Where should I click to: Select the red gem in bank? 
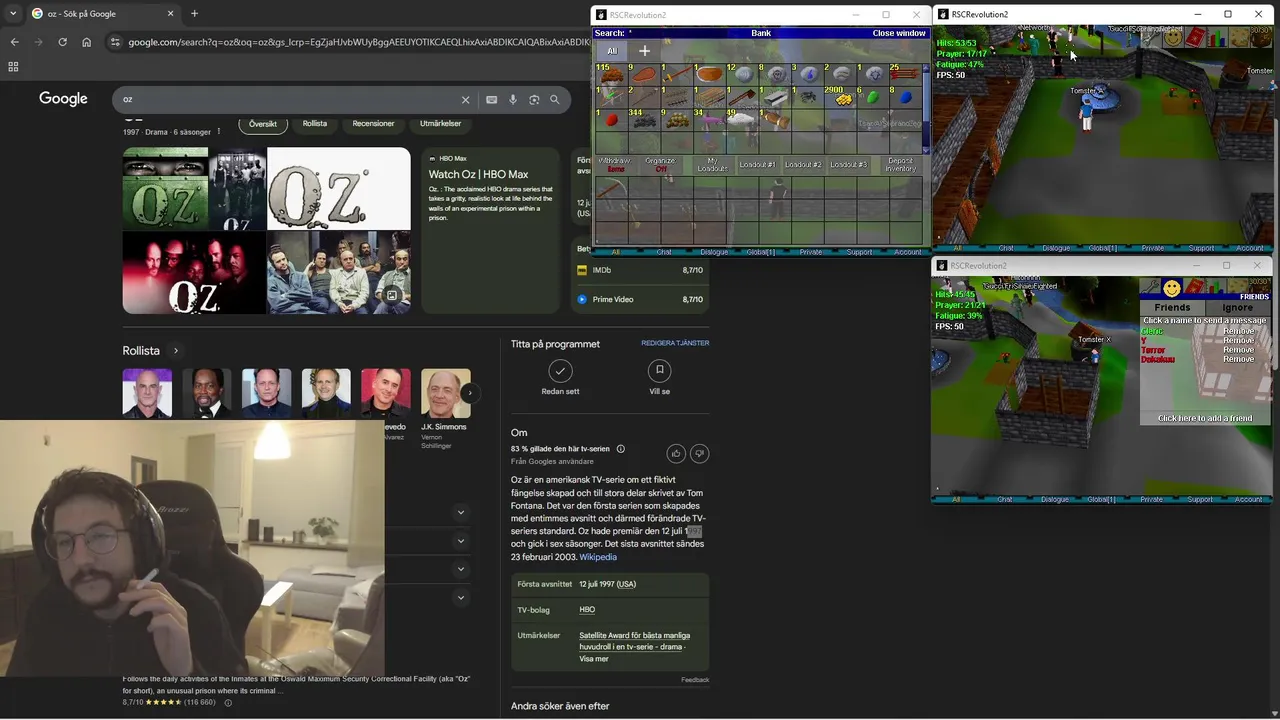pos(610,119)
